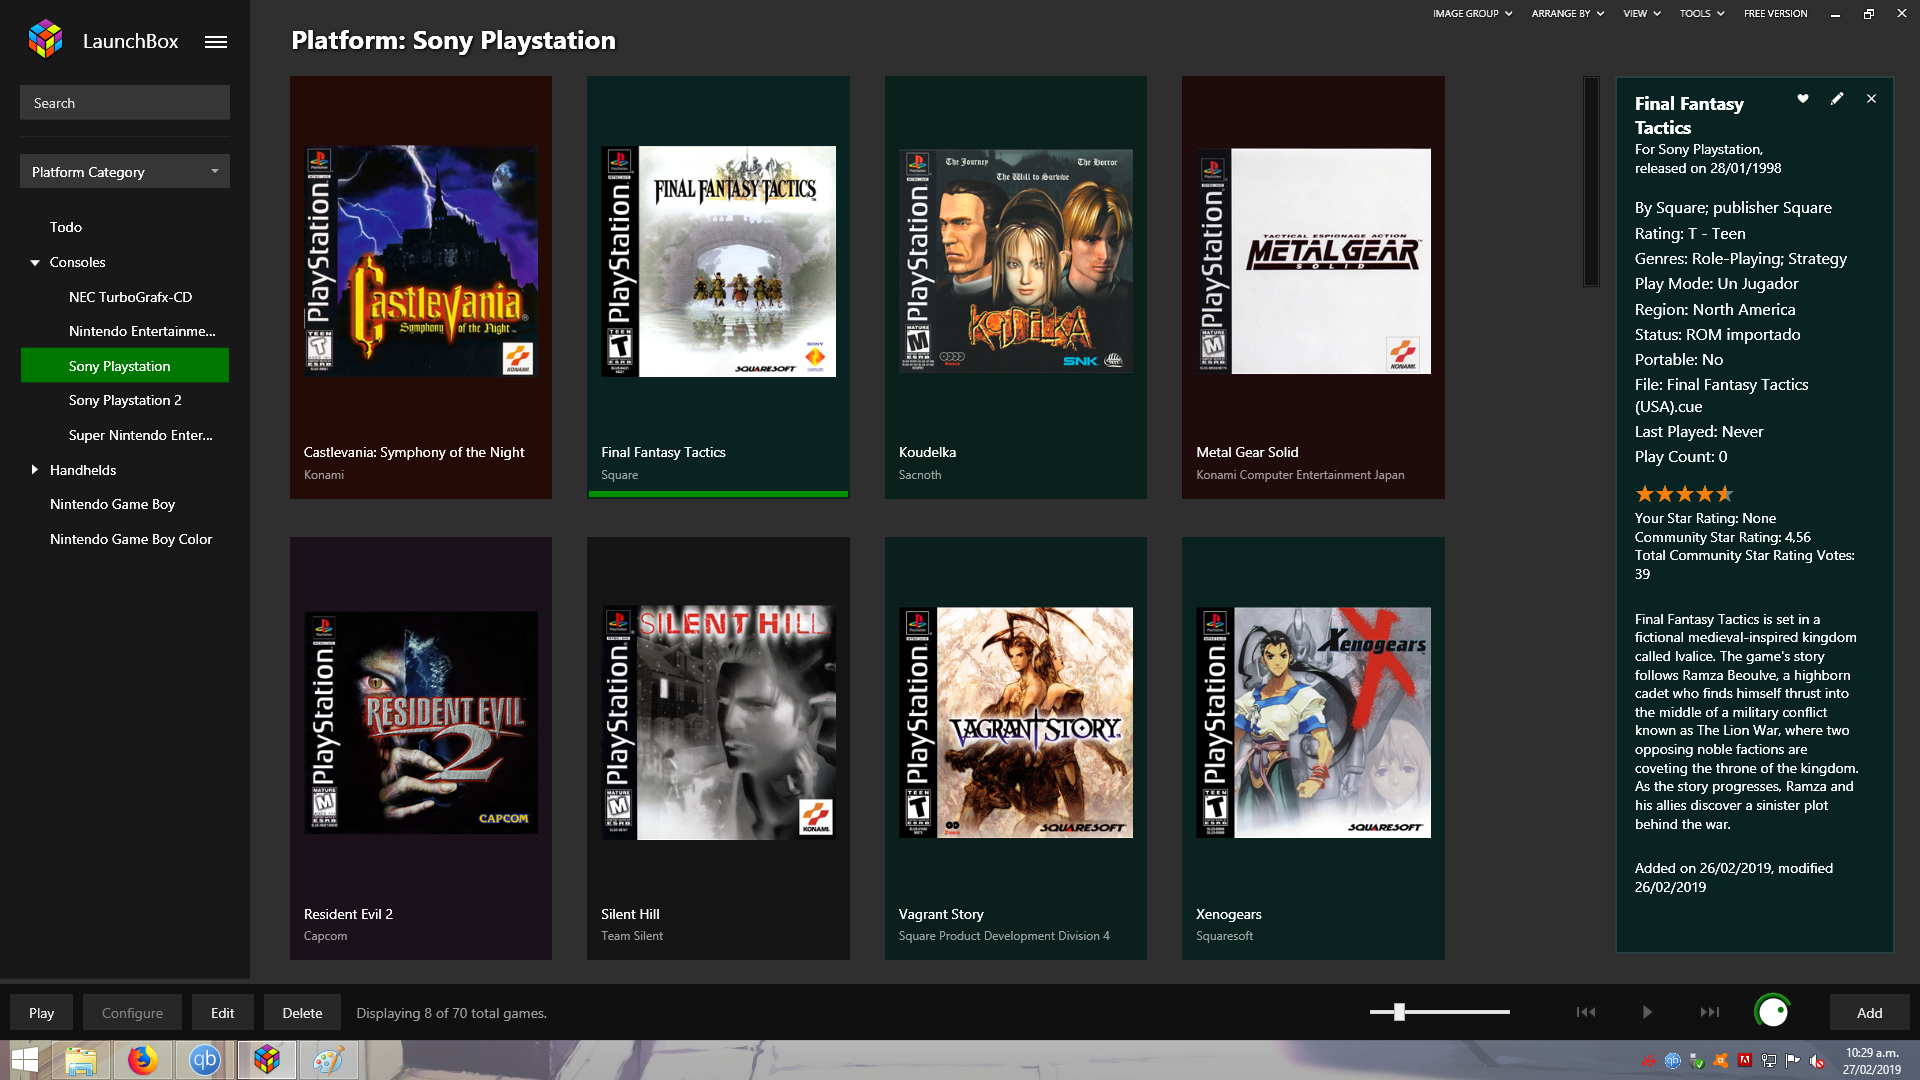Switch to LaunchBox taskbar icon

[x=267, y=1060]
